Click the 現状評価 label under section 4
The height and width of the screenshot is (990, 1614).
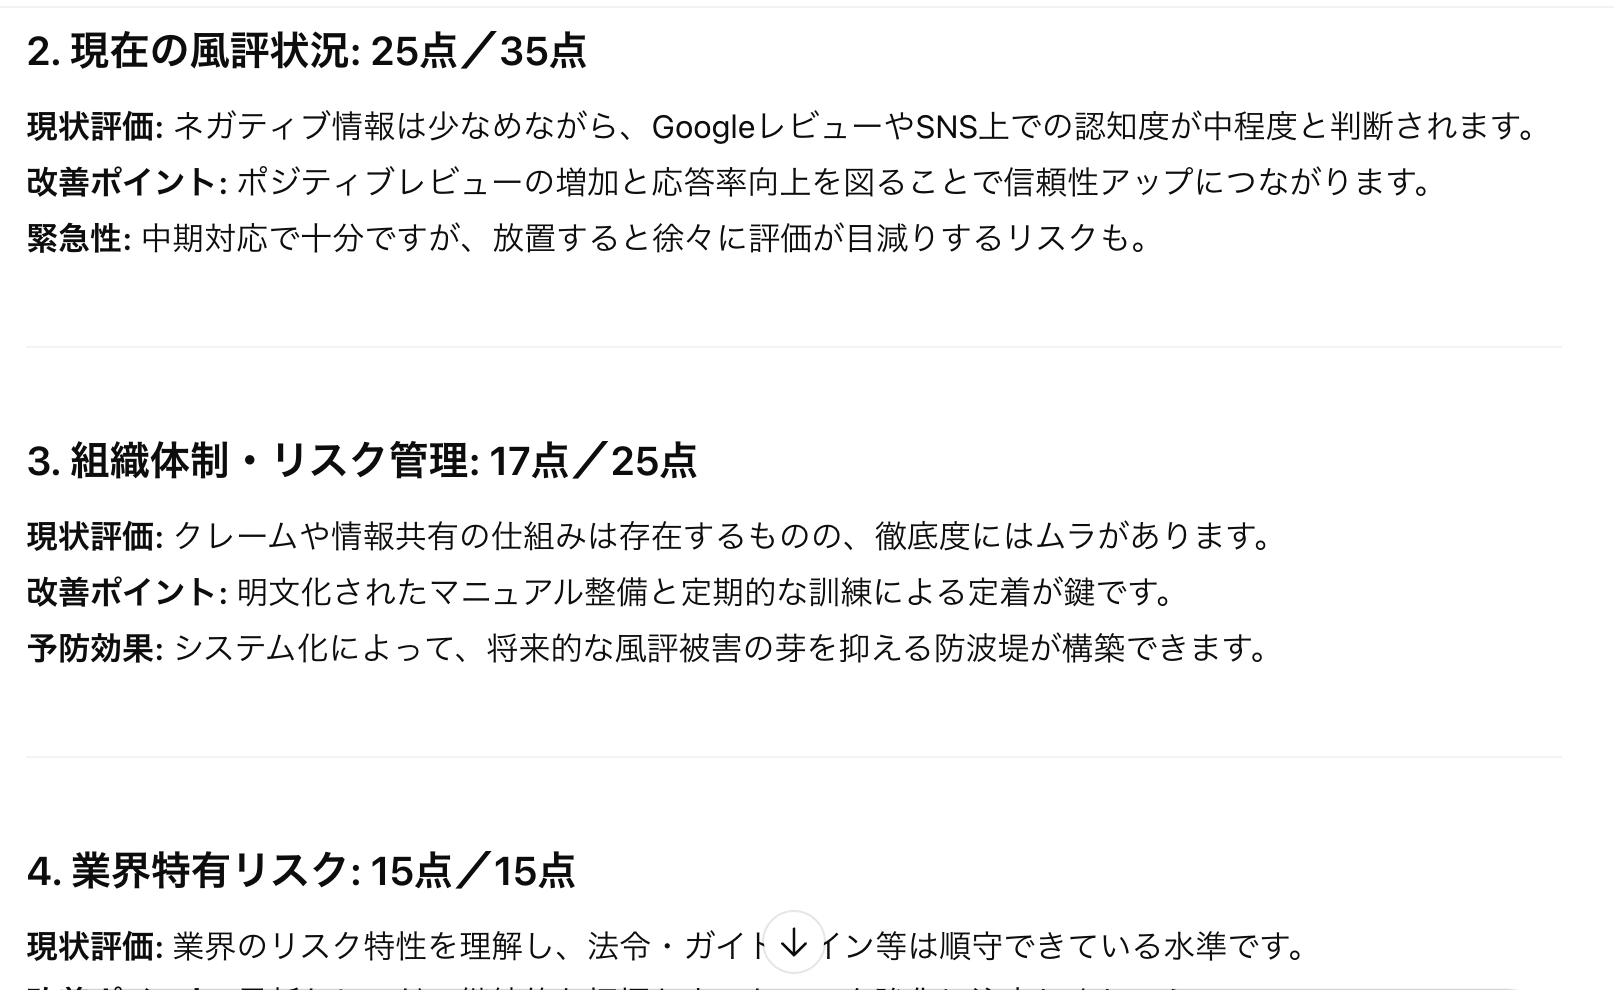pos(95,945)
